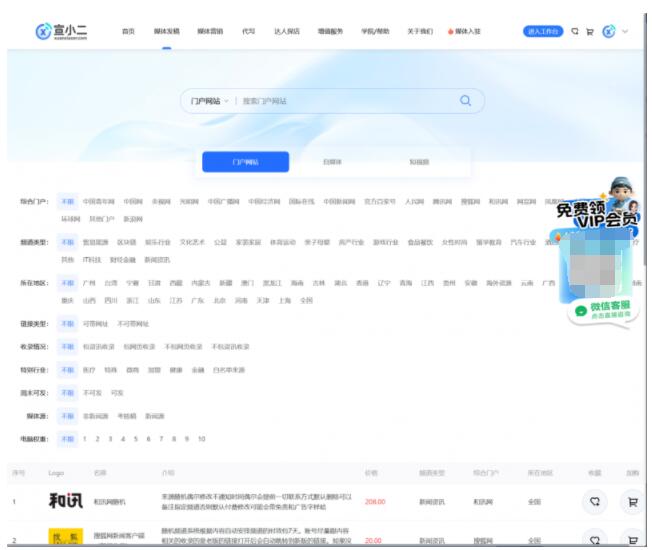652x550 pixels.
Task: Open 关于我们 in the top navigation
Action: point(420,31)
